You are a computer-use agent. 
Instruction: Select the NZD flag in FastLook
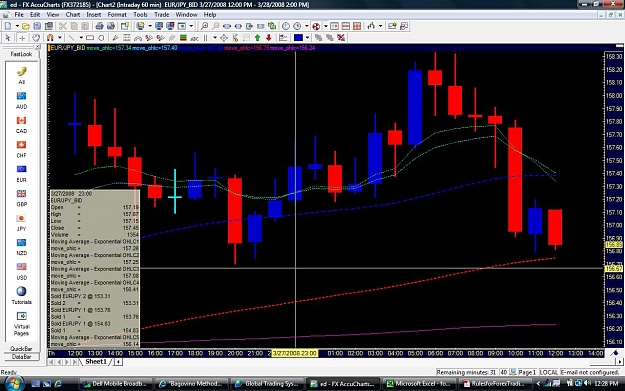(22, 247)
